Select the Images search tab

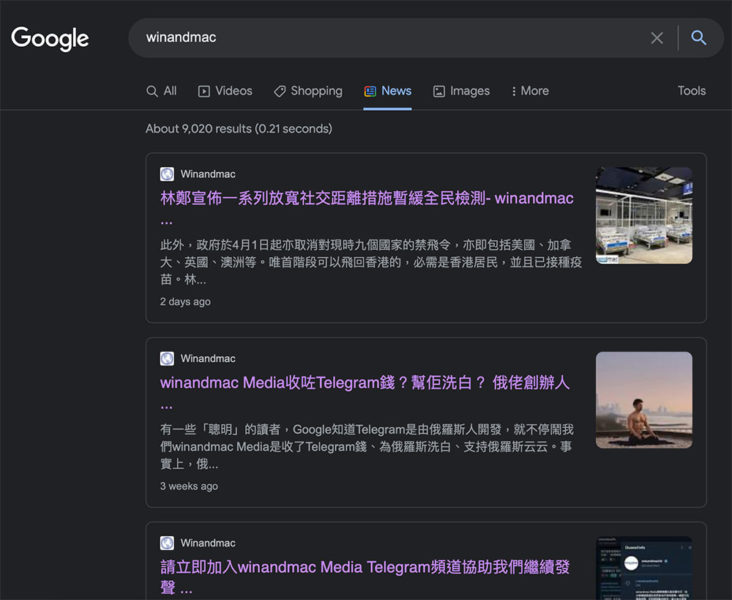point(461,91)
